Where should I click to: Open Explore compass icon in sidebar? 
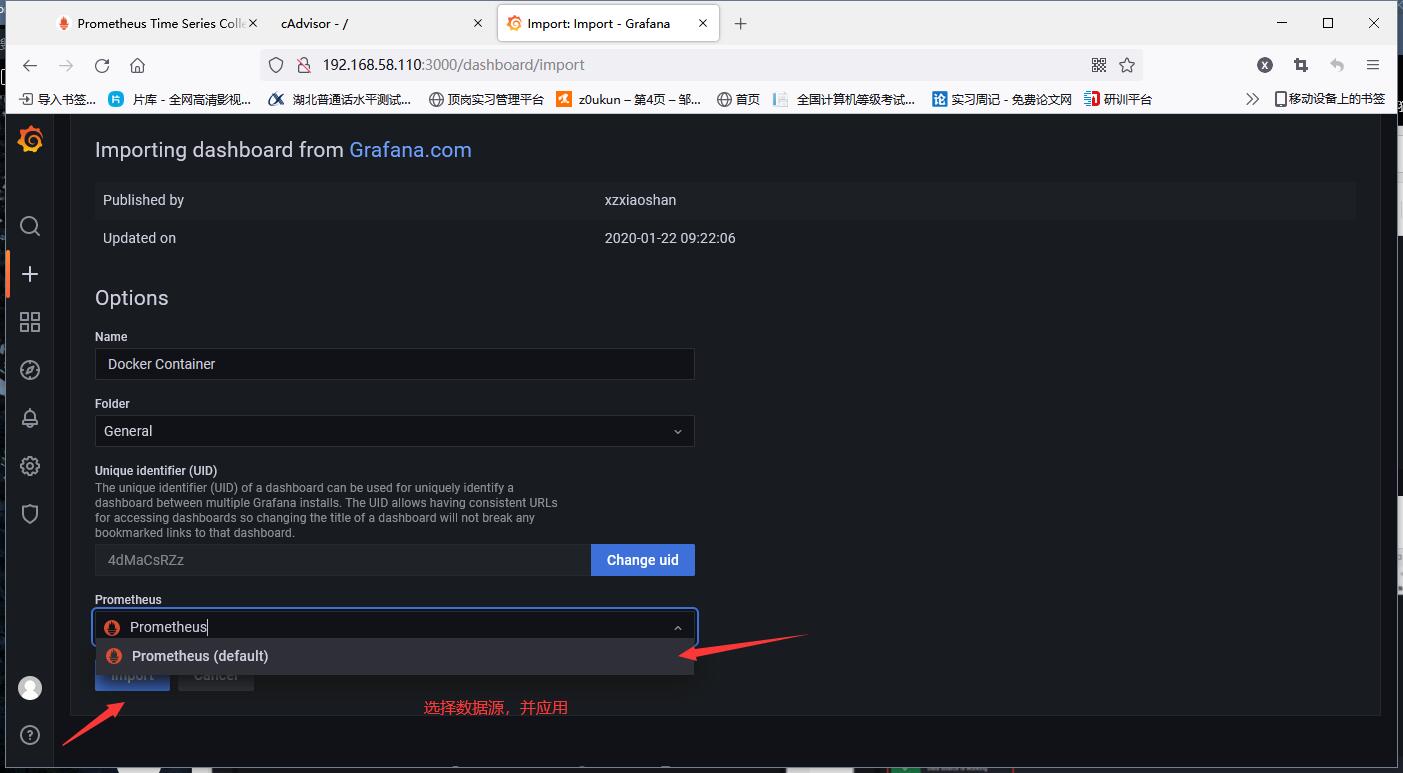pos(30,370)
